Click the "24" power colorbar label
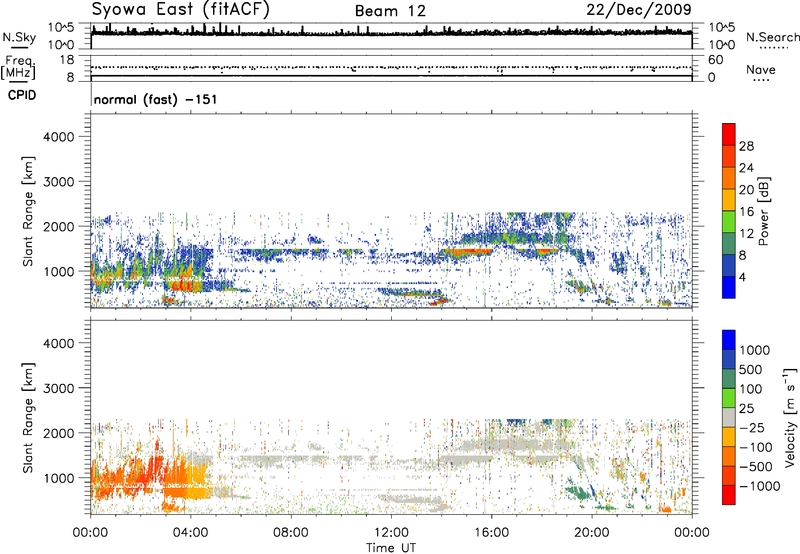 (x=746, y=168)
